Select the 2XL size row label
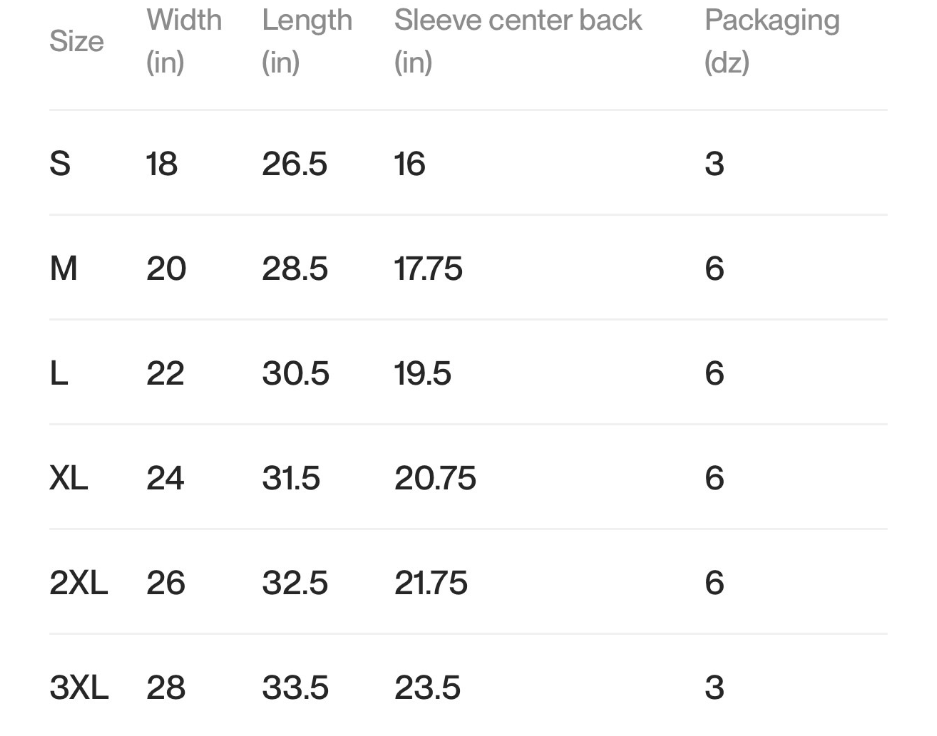The height and width of the screenshot is (736, 937). (79, 582)
